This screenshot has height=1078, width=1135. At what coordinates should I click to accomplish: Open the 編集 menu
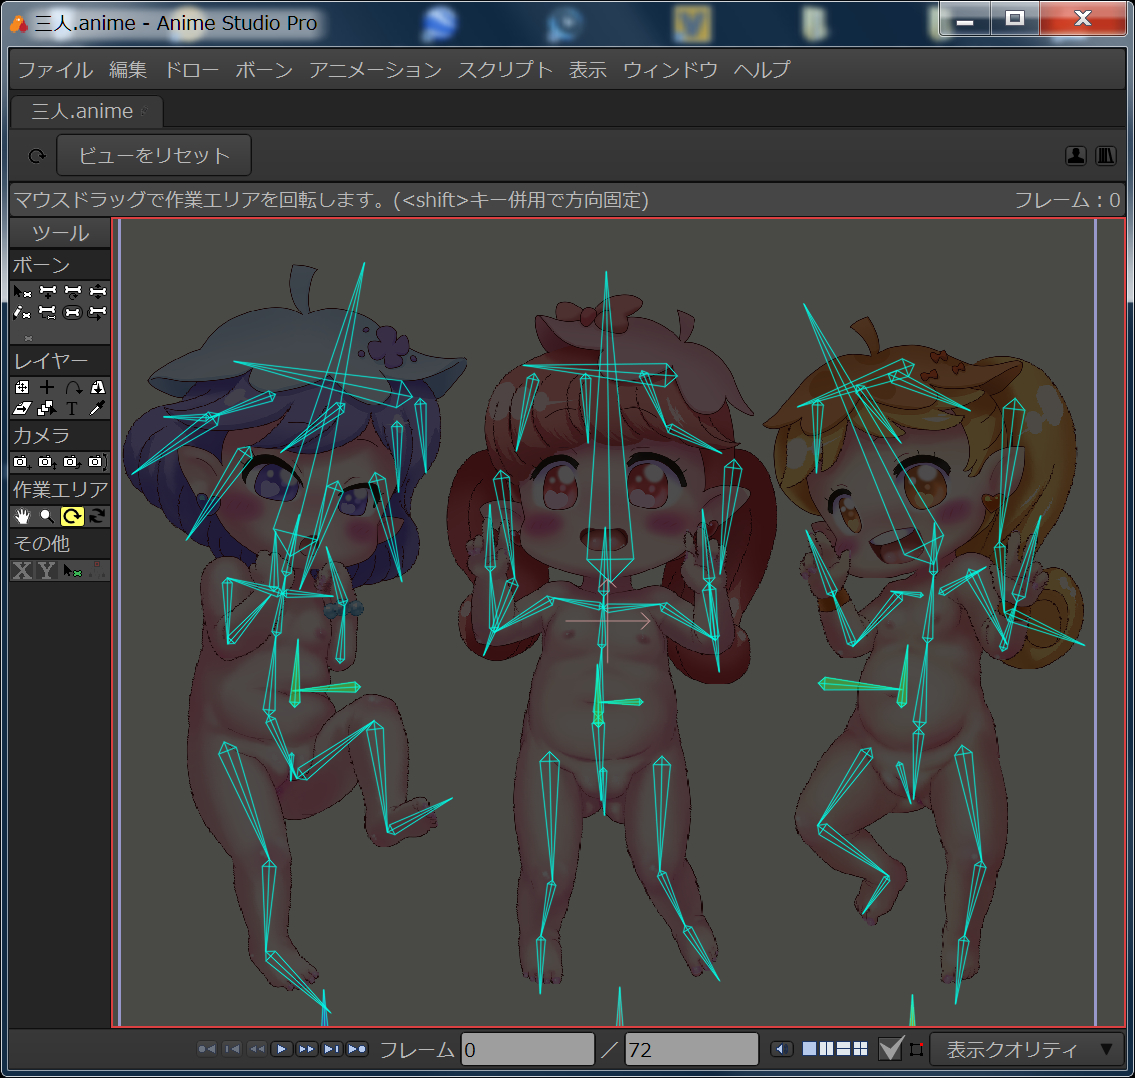point(128,70)
